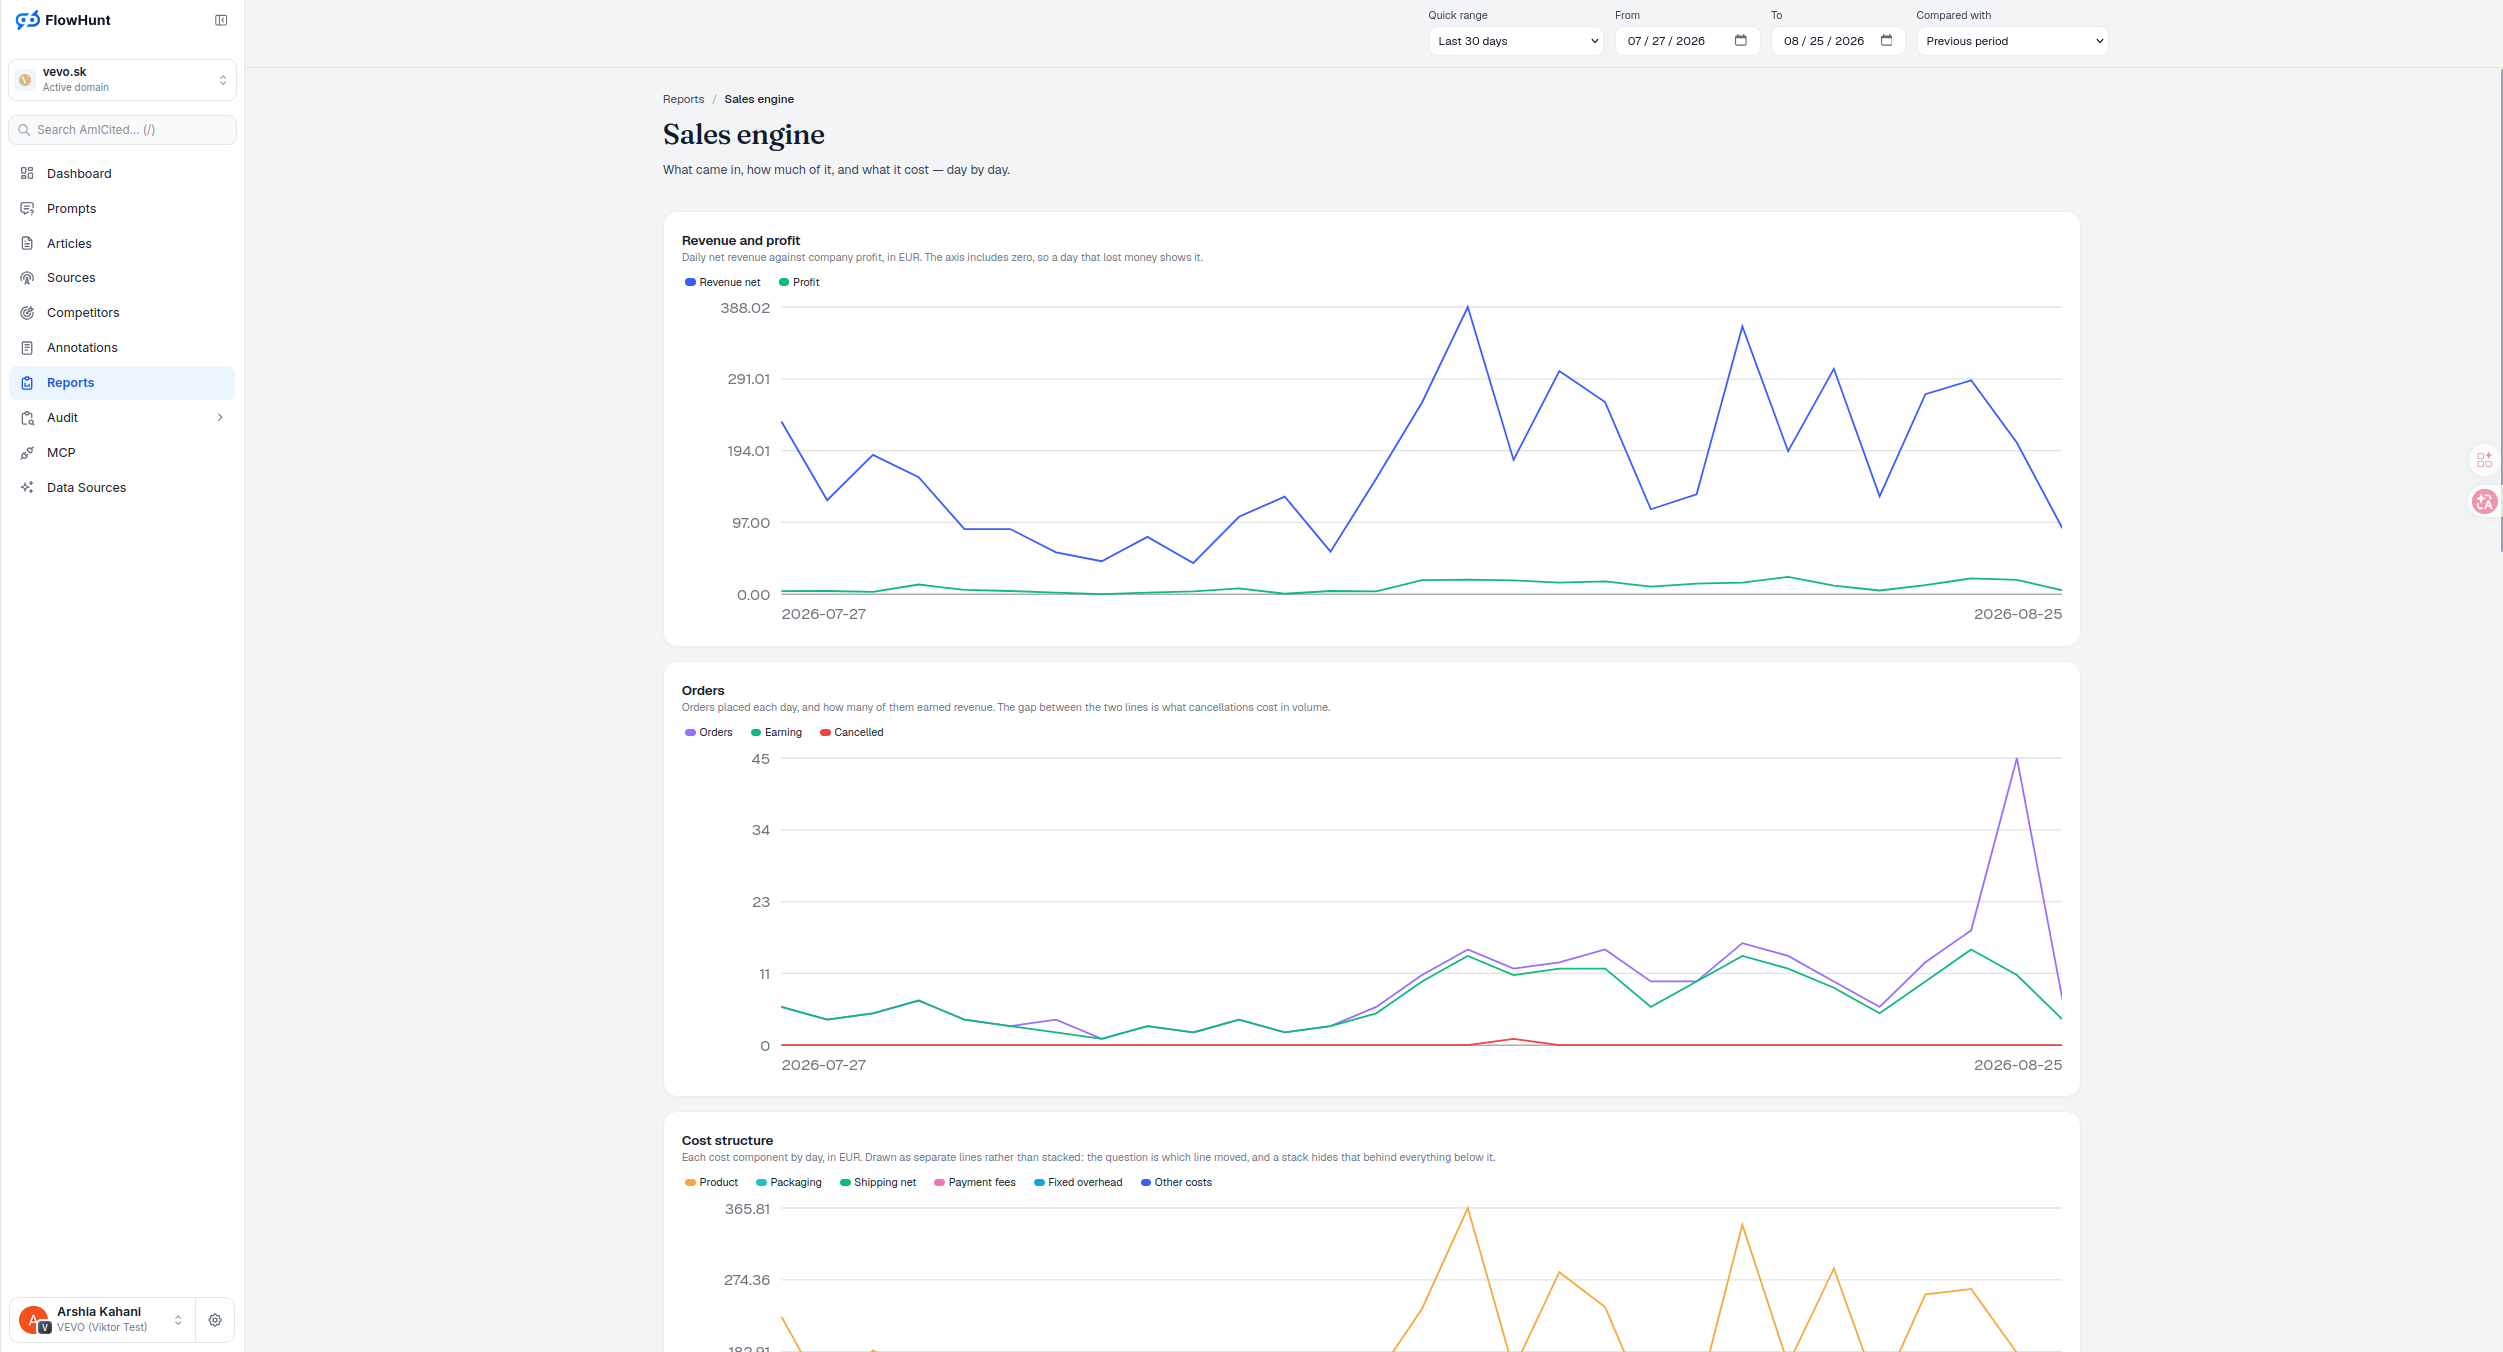Open settings via the gear icon
This screenshot has height=1352, width=2503.
[215, 1320]
